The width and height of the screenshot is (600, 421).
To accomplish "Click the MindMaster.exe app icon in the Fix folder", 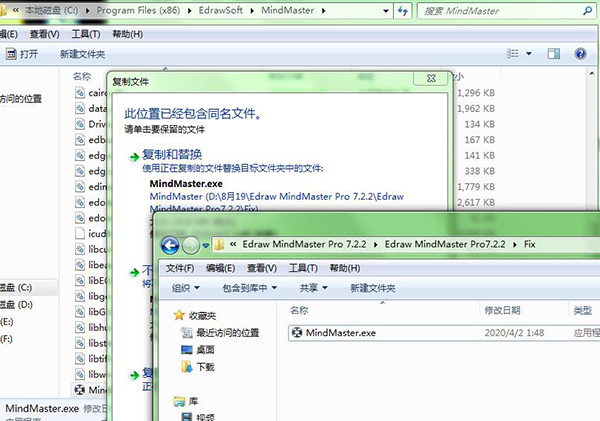I will (297, 333).
